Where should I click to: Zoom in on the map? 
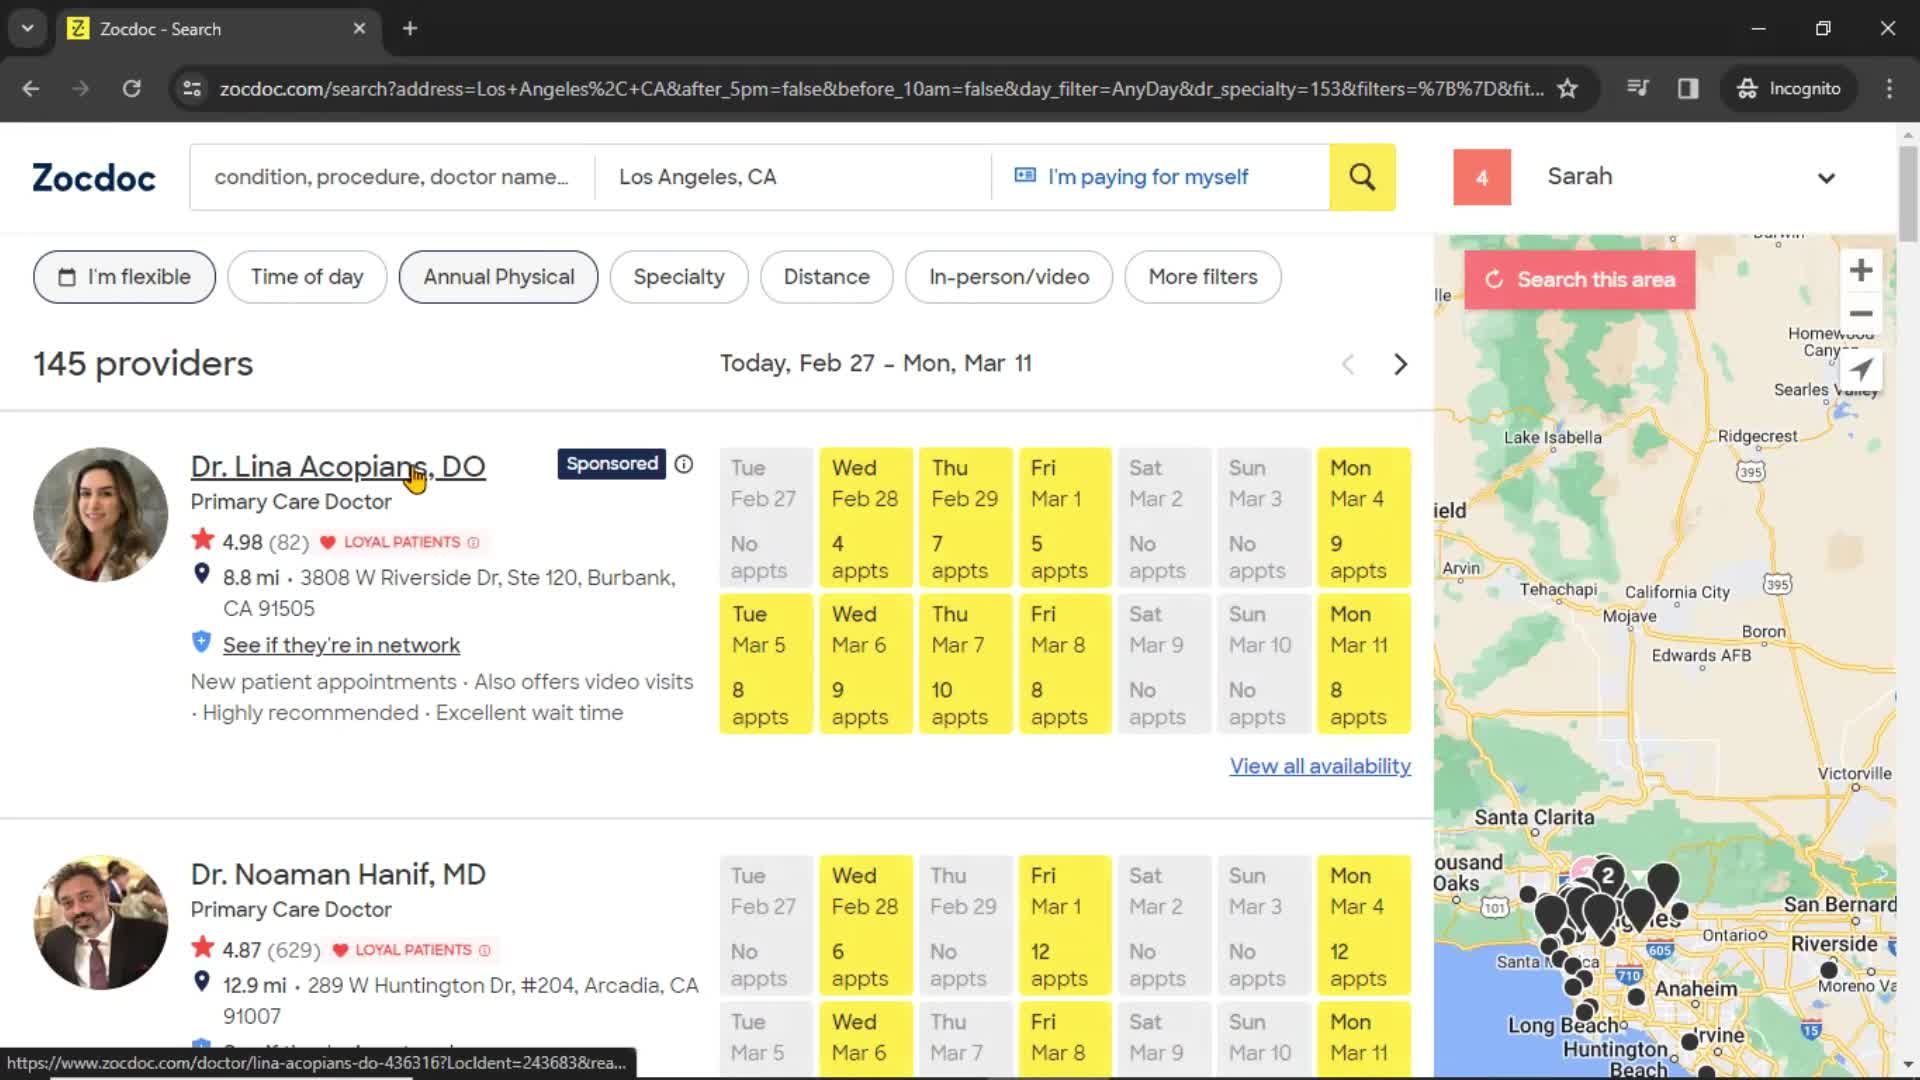[x=1861, y=270]
